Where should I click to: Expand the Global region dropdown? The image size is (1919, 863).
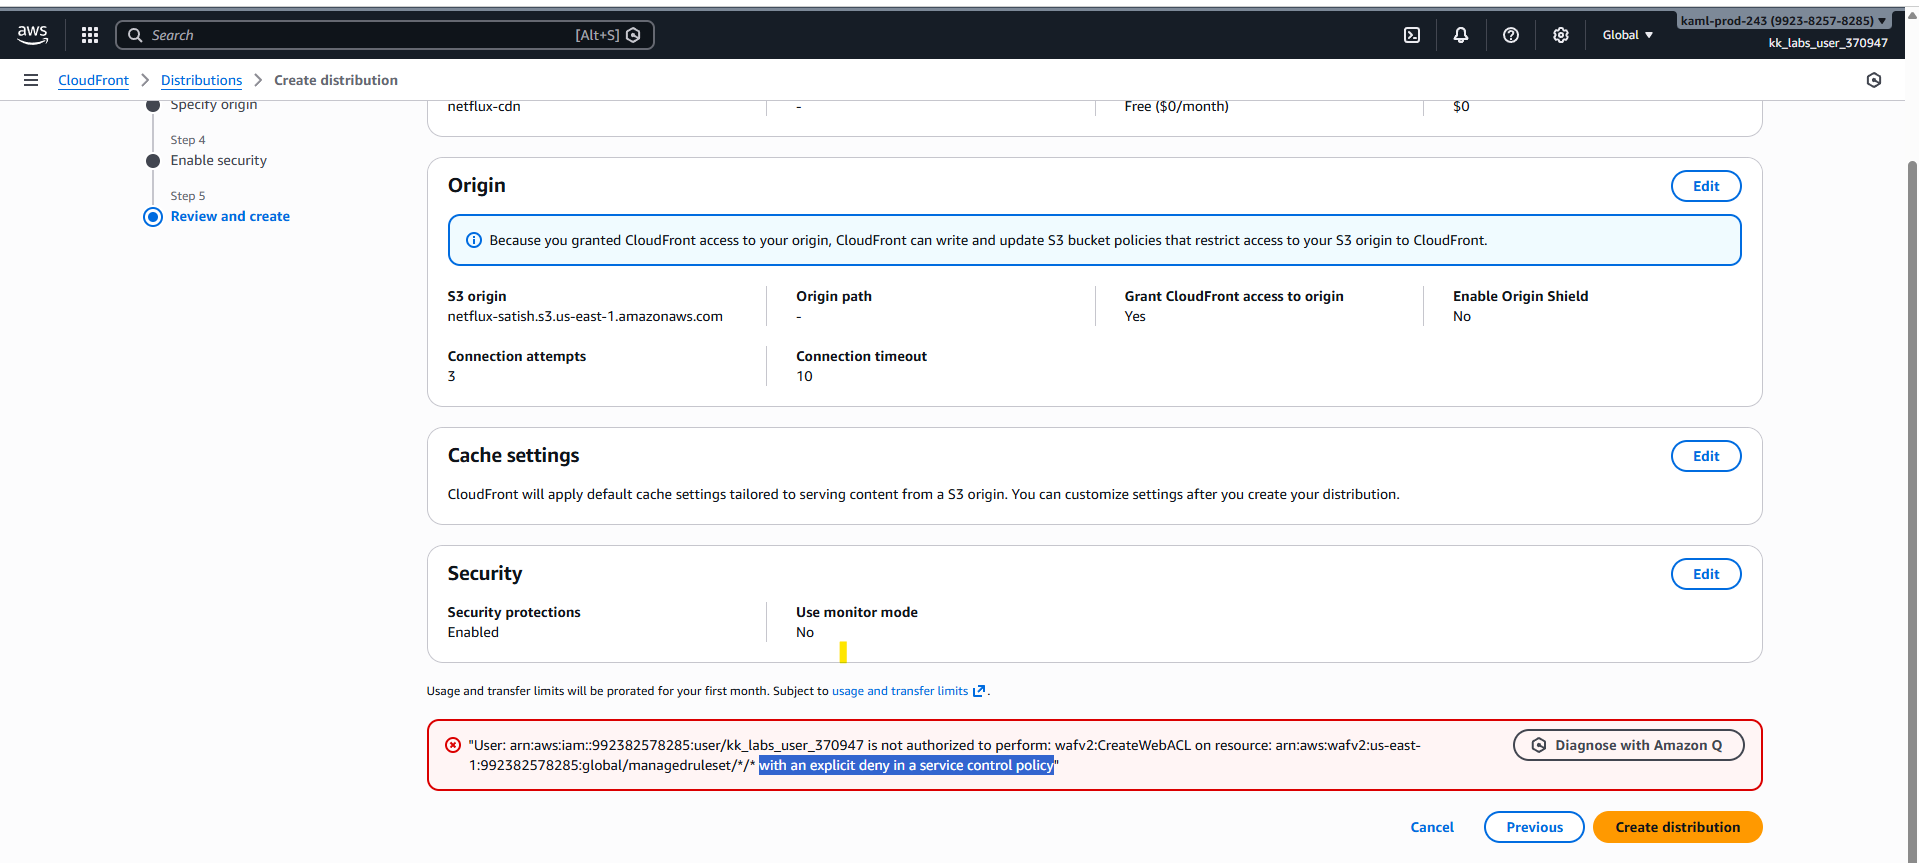1627,35
